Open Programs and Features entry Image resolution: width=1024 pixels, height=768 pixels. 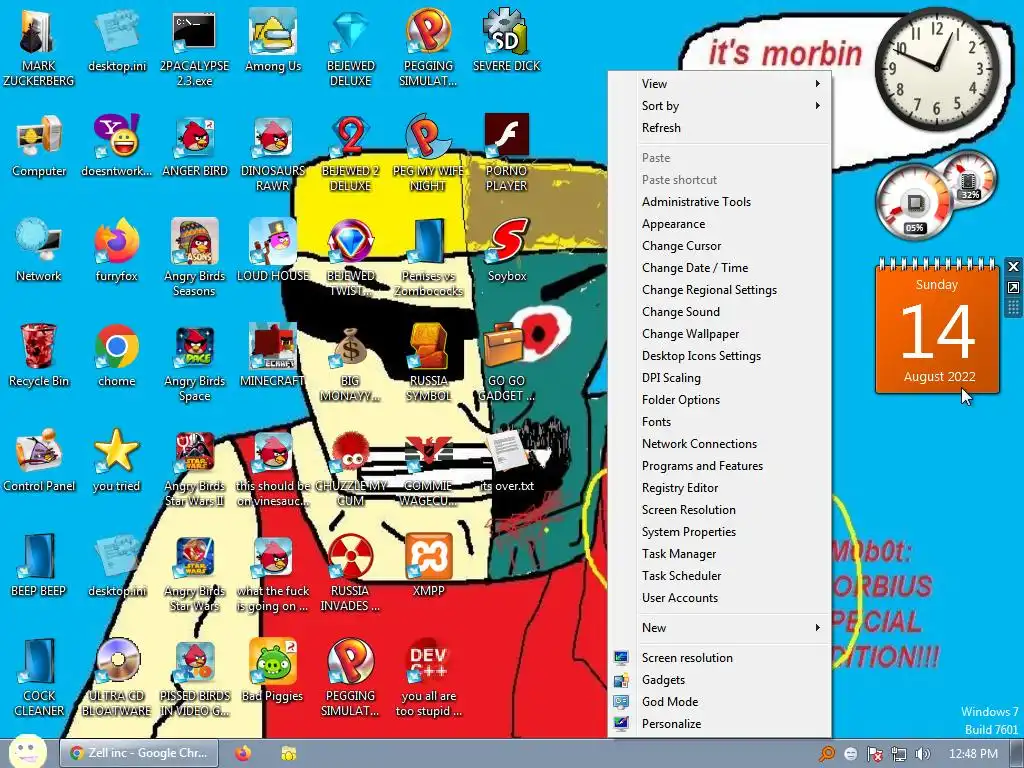pos(720,466)
